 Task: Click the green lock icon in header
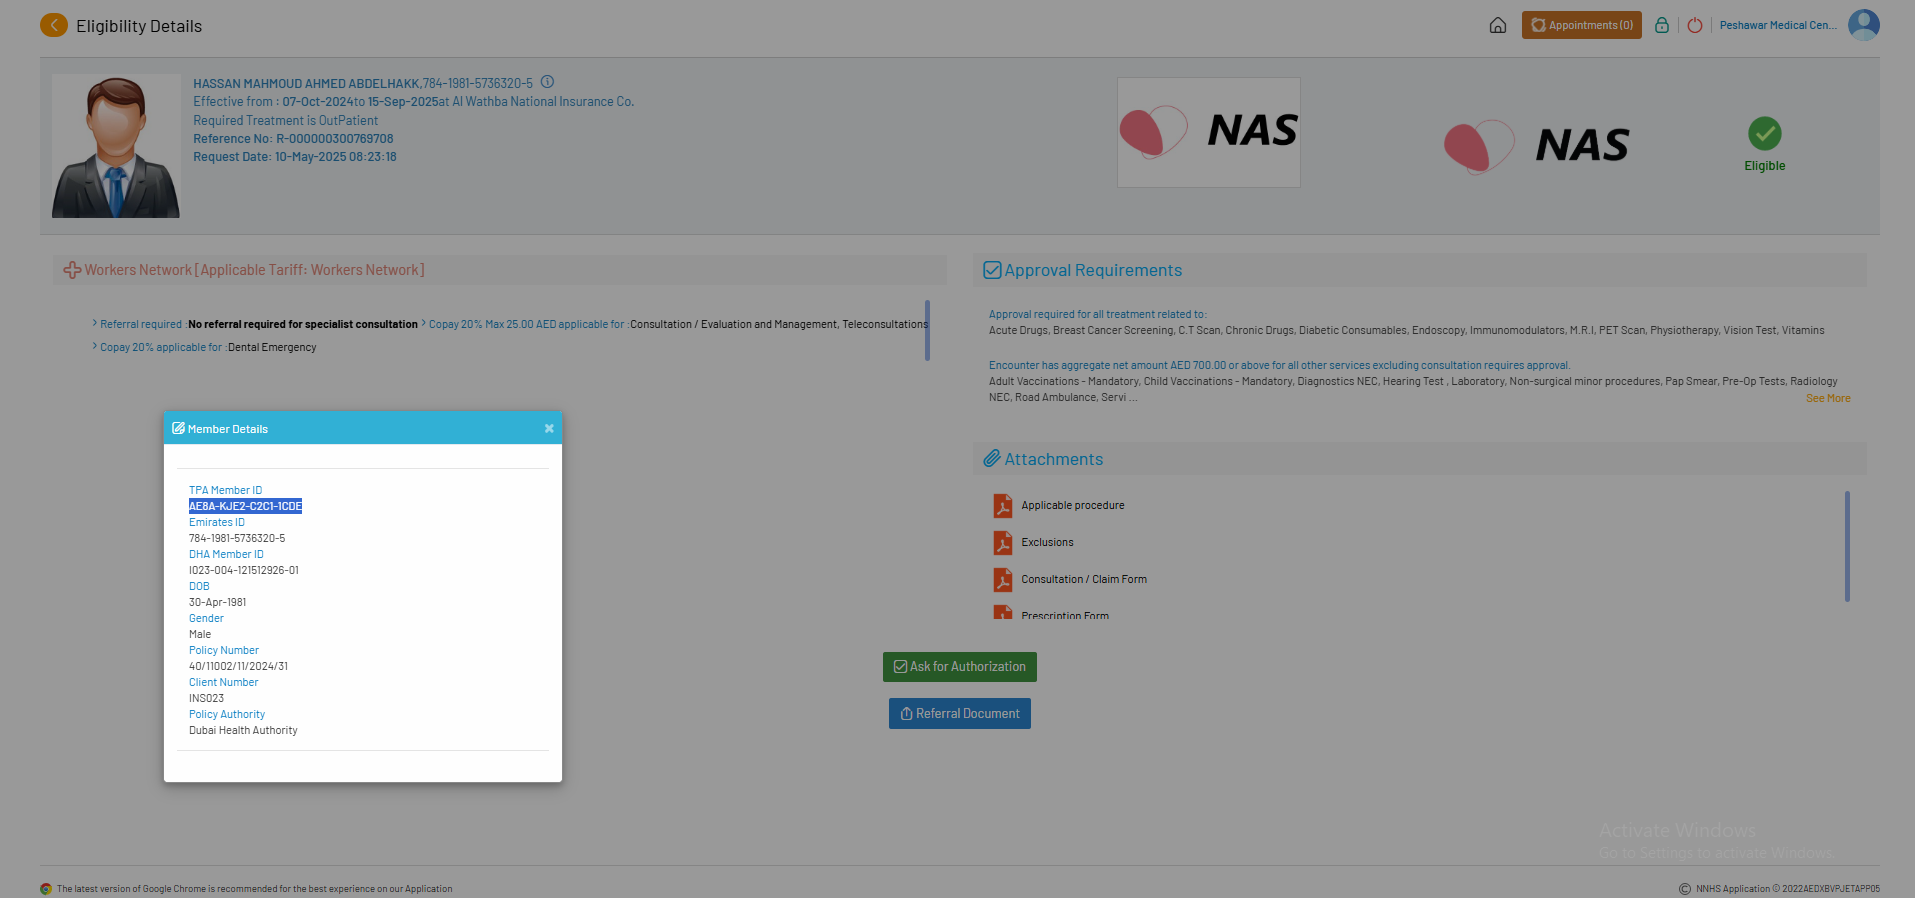[1661, 25]
